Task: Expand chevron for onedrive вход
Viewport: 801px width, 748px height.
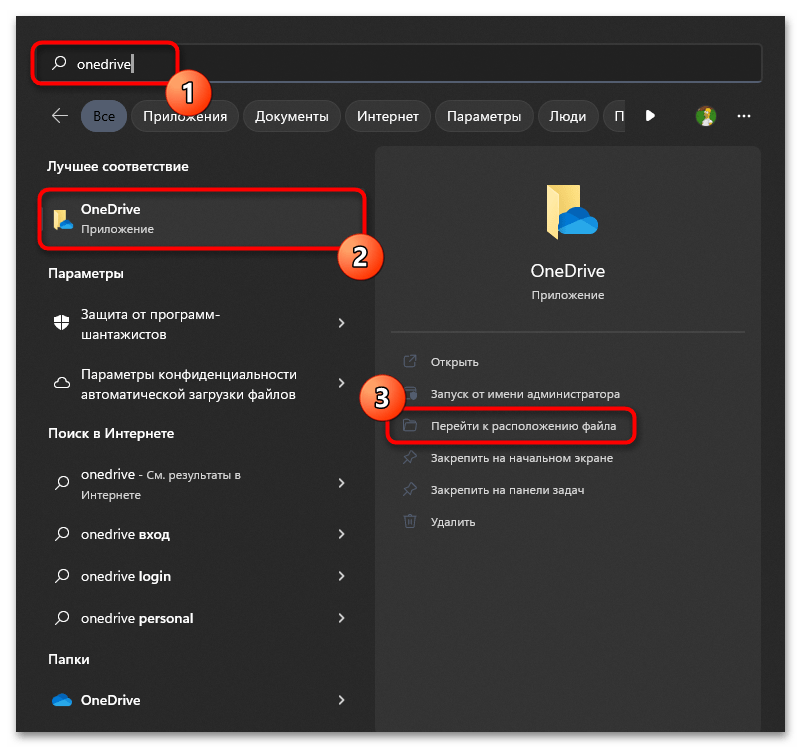Action: [x=341, y=534]
